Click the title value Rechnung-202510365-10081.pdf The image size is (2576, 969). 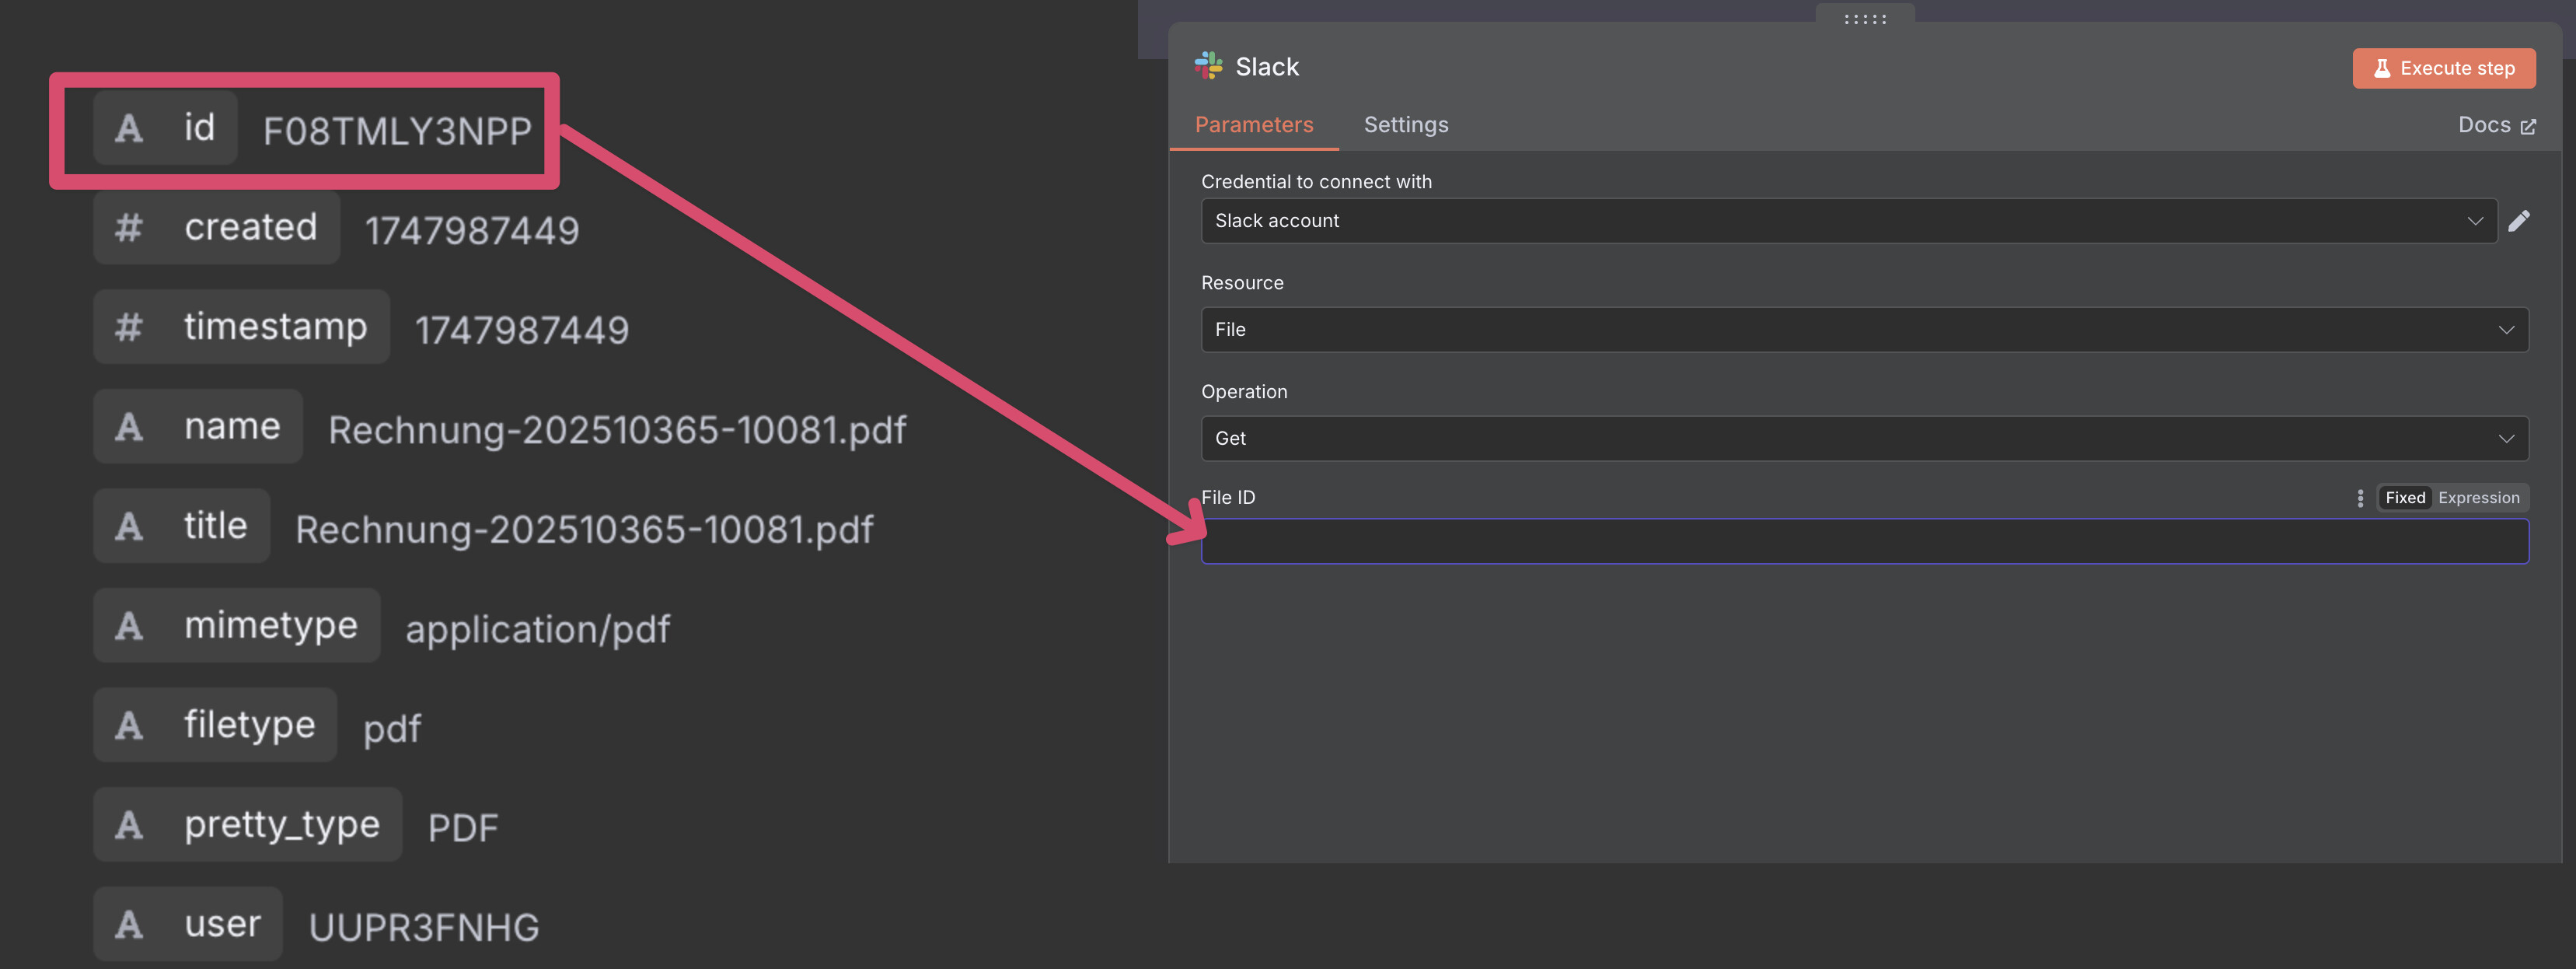(x=584, y=530)
